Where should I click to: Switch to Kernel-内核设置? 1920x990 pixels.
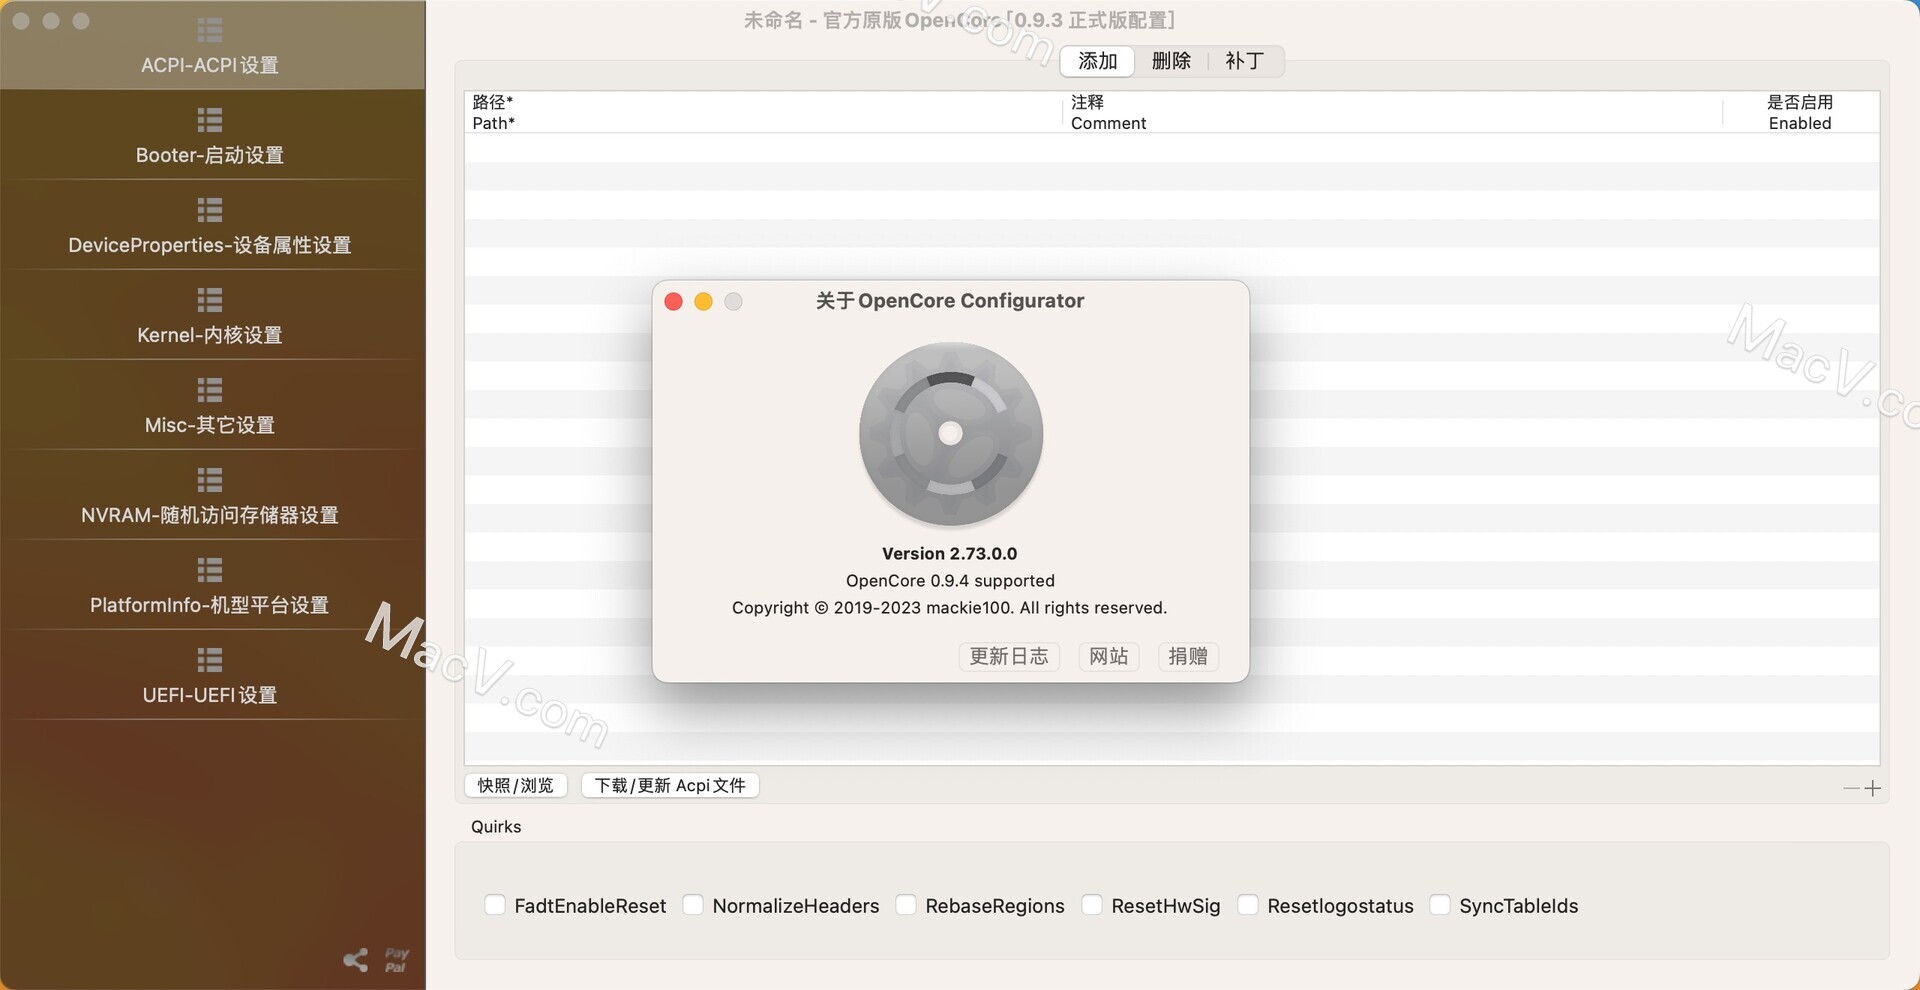click(x=210, y=335)
